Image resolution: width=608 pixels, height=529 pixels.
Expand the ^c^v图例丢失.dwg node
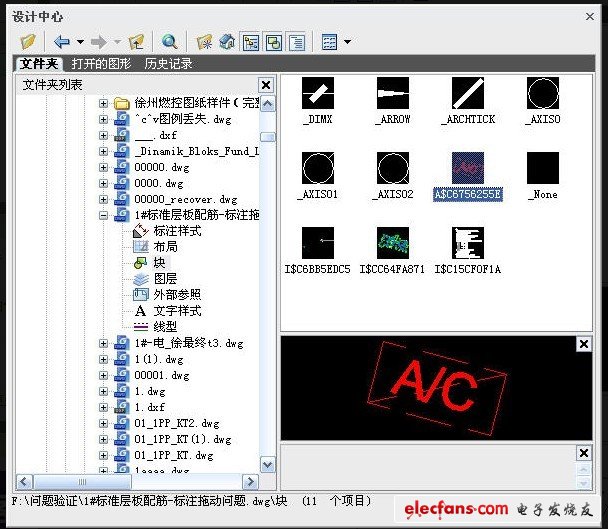[103, 119]
